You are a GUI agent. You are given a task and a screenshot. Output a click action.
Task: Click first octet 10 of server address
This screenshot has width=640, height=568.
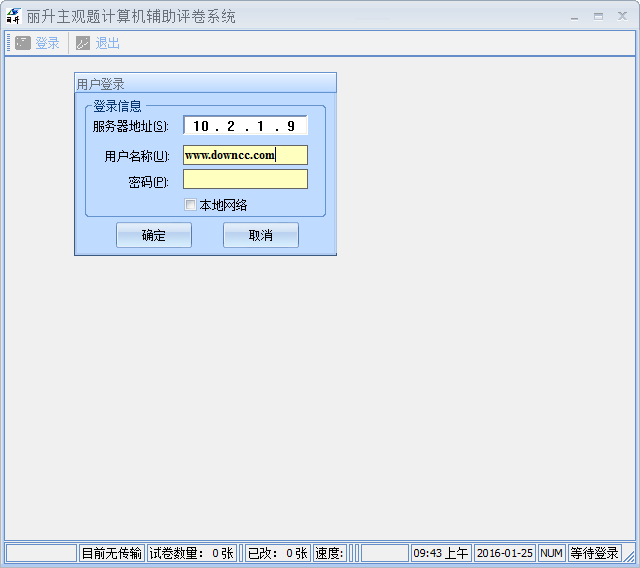[201, 126]
